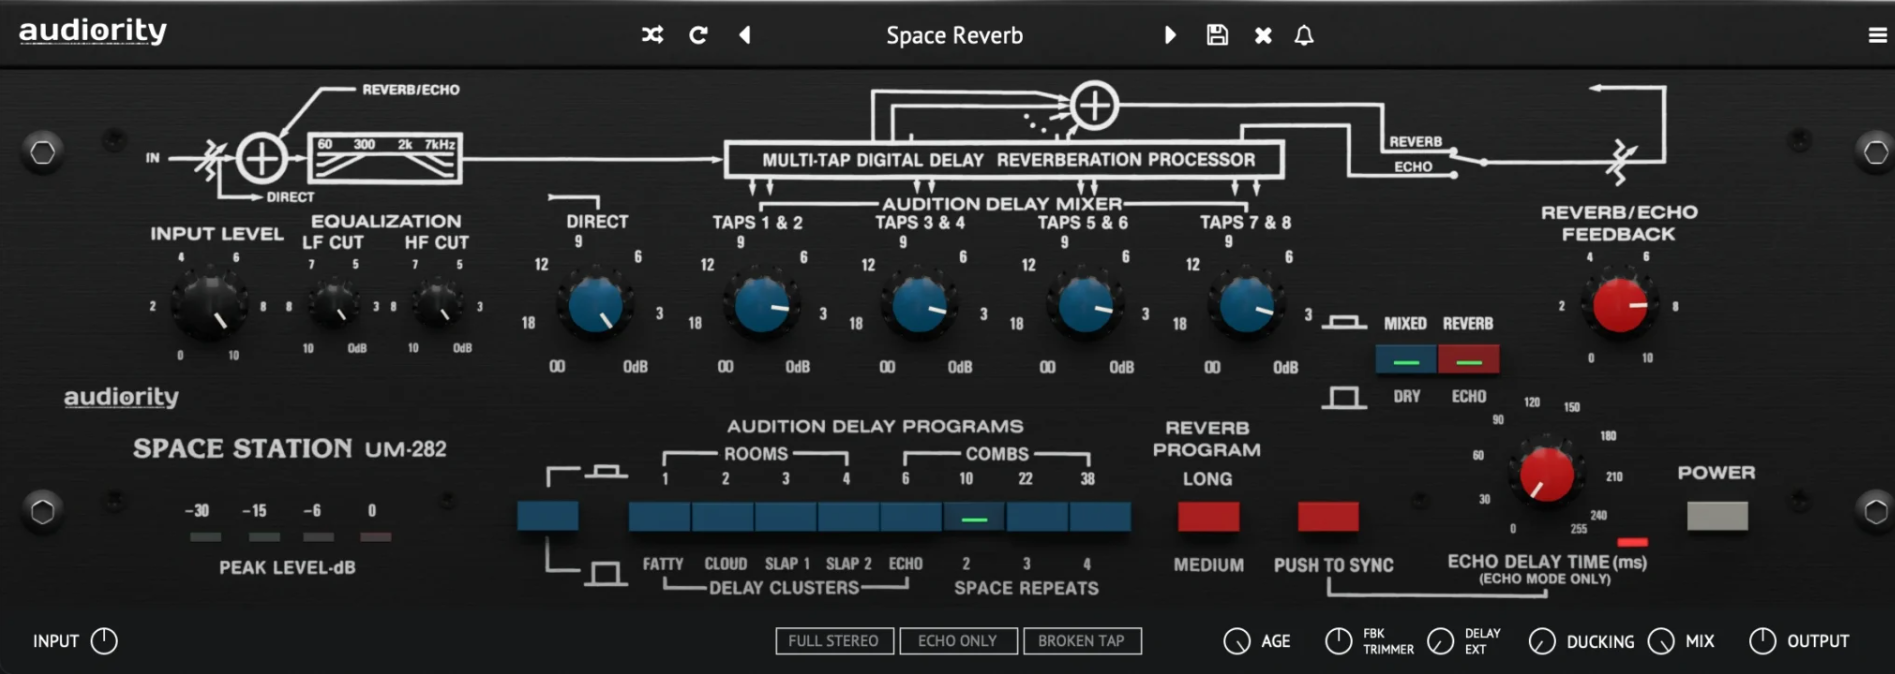Click the notifications bell icon

pyautogui.click(x=1304, y=35)
